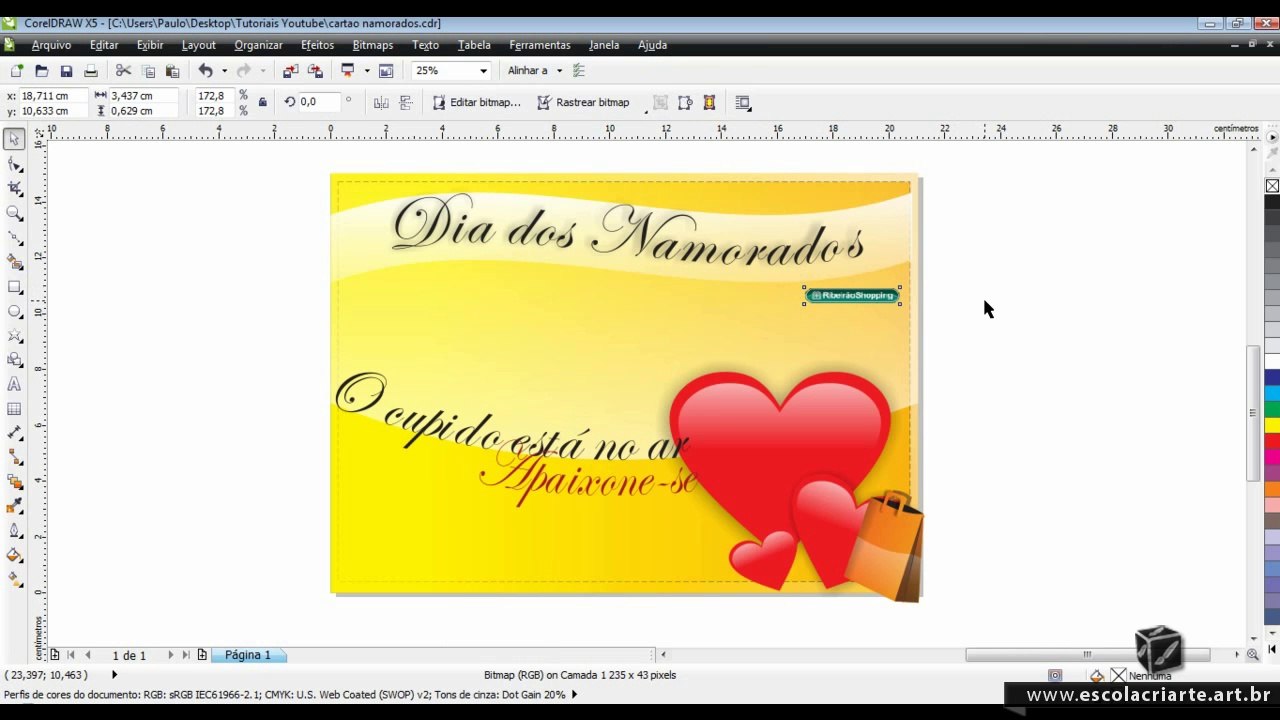Toggle the lock ratio padlock
Viewport: 1280px width, 720px height.
[263, 103]
